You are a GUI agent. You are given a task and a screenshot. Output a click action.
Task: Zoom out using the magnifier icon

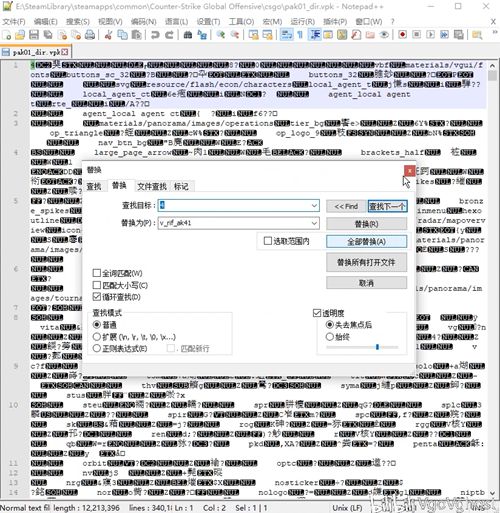[235, 35]
